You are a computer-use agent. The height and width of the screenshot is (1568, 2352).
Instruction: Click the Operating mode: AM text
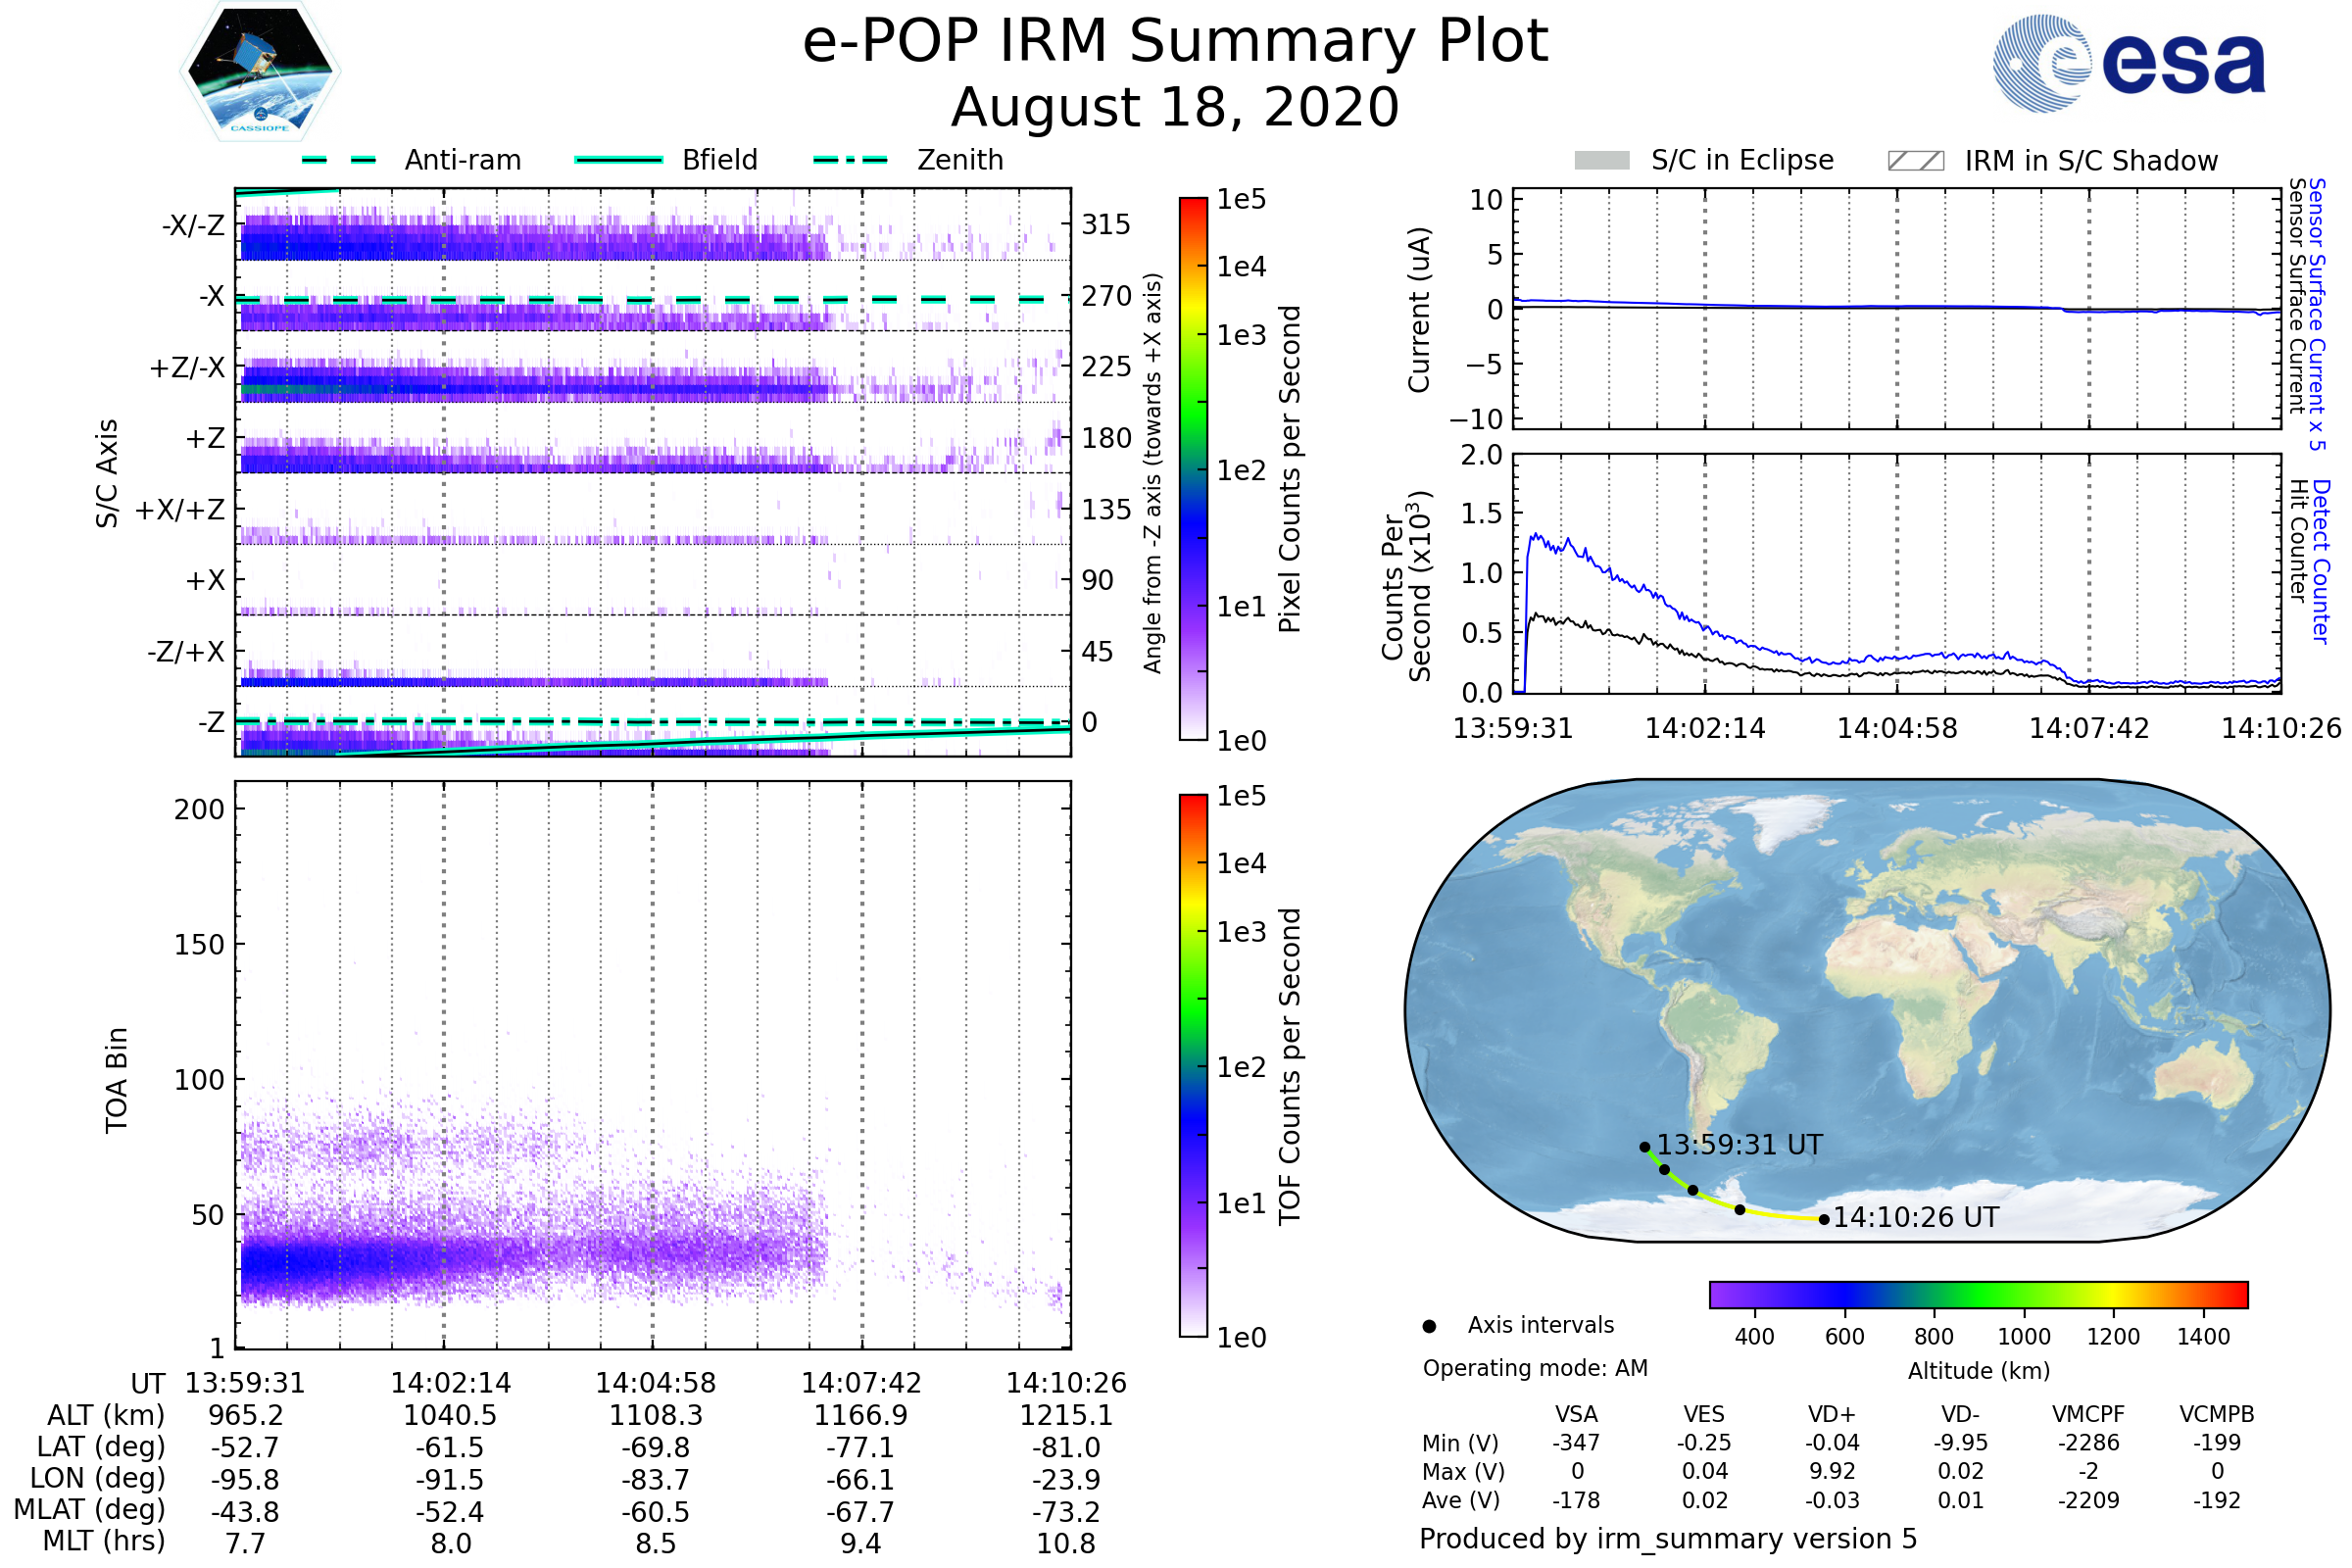point(1535,1368)
